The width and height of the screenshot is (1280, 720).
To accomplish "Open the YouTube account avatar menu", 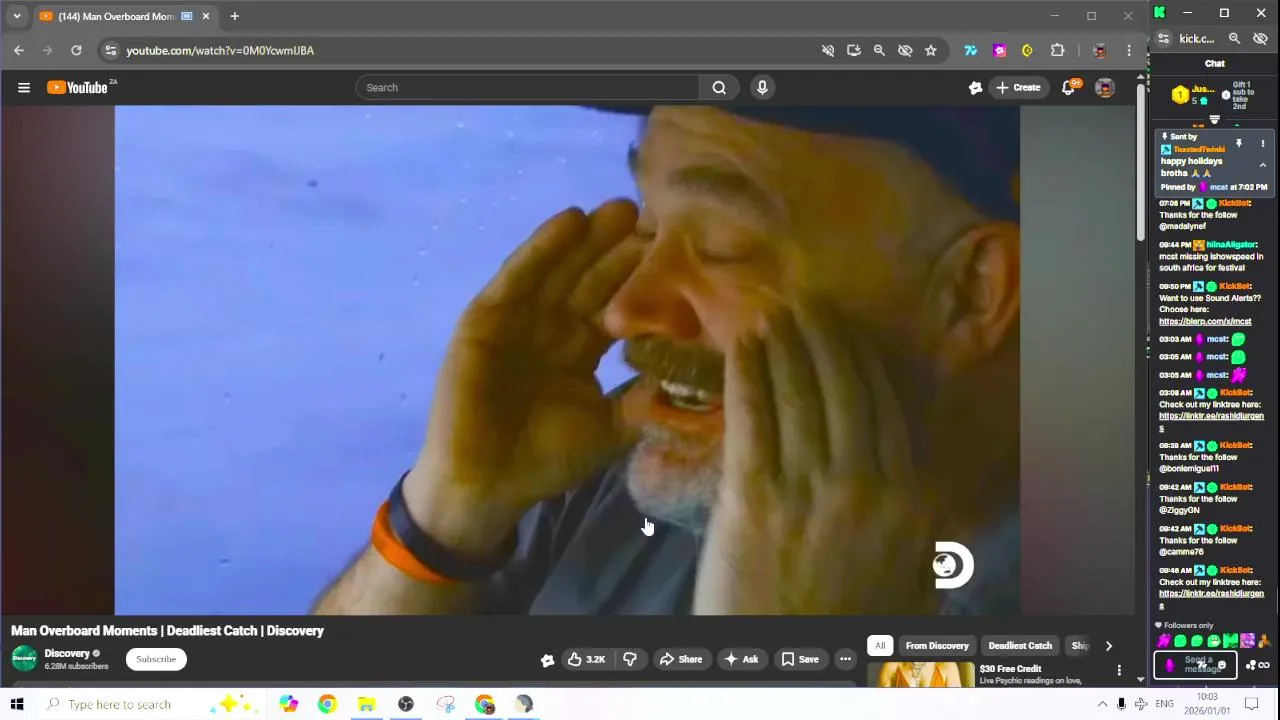I will coord(1105,88).
